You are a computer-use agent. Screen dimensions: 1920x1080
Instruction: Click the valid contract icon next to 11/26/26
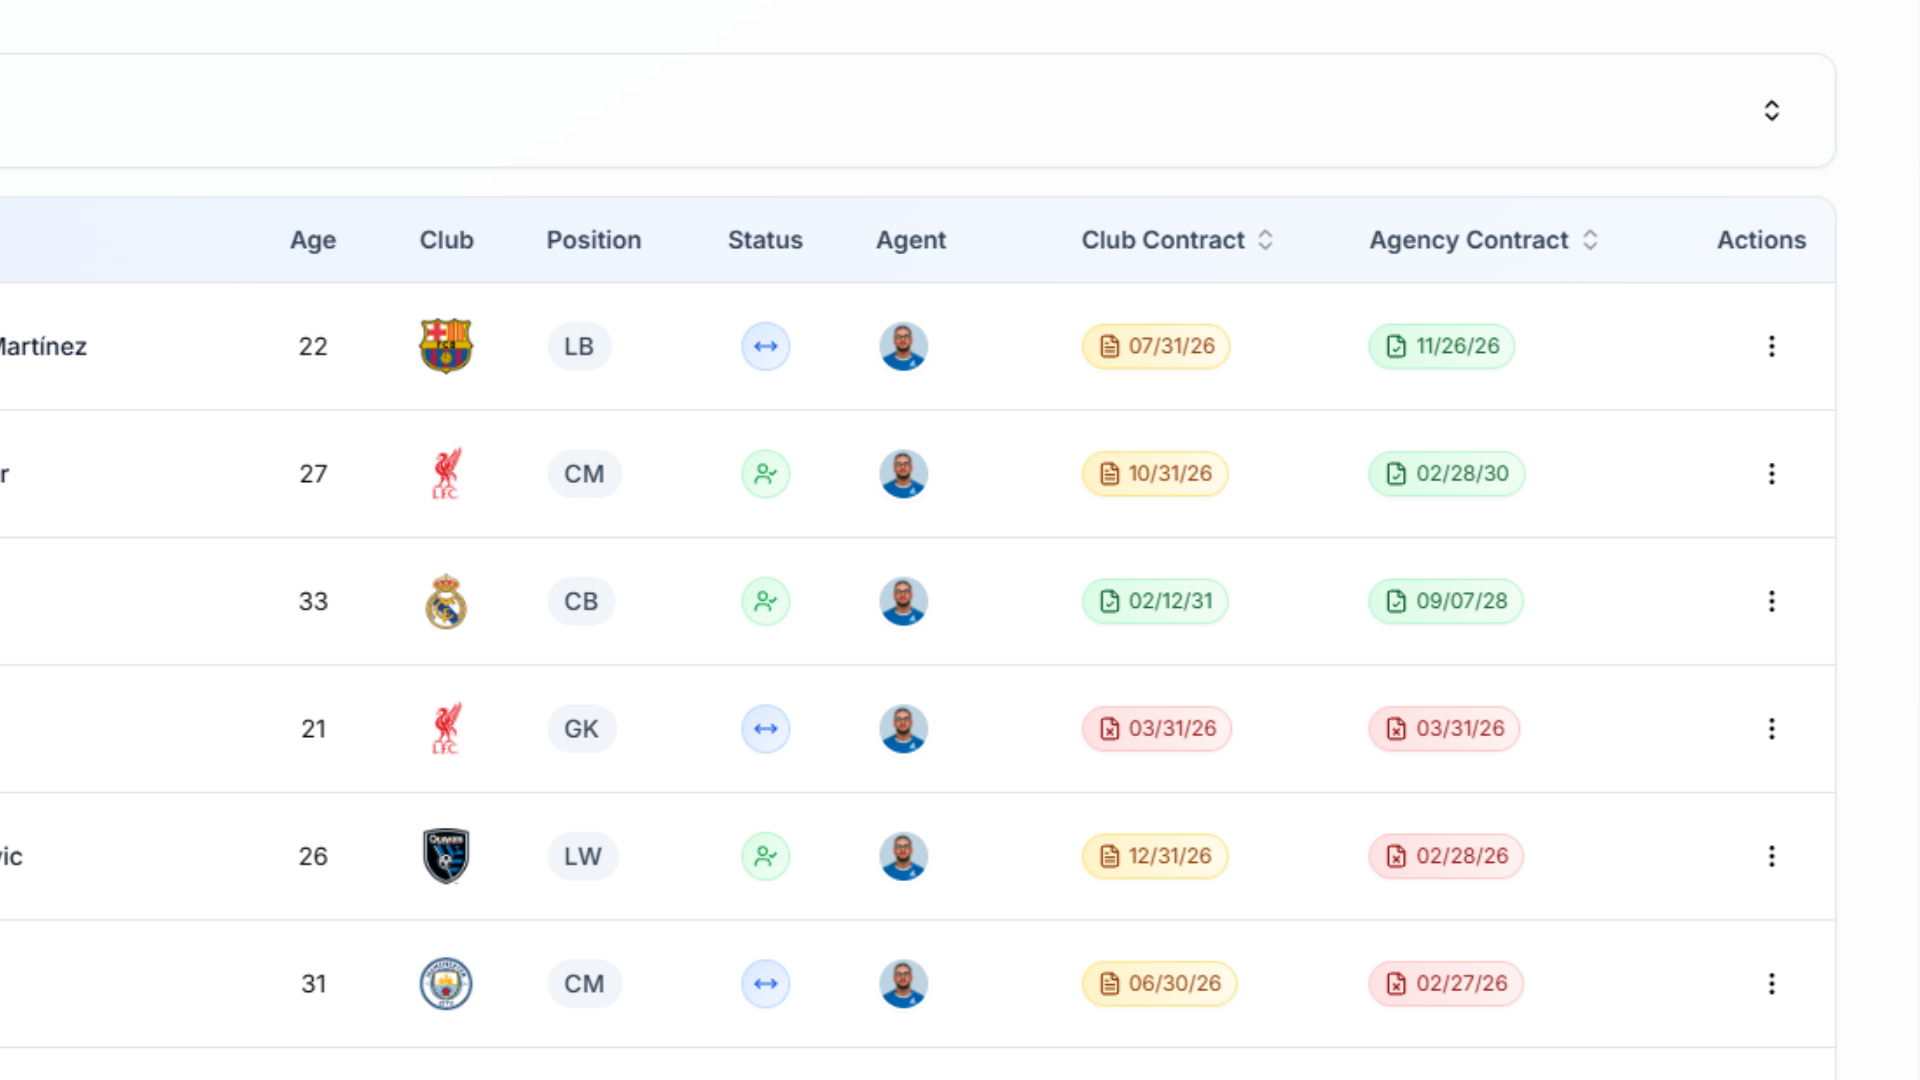point(1396,346)
